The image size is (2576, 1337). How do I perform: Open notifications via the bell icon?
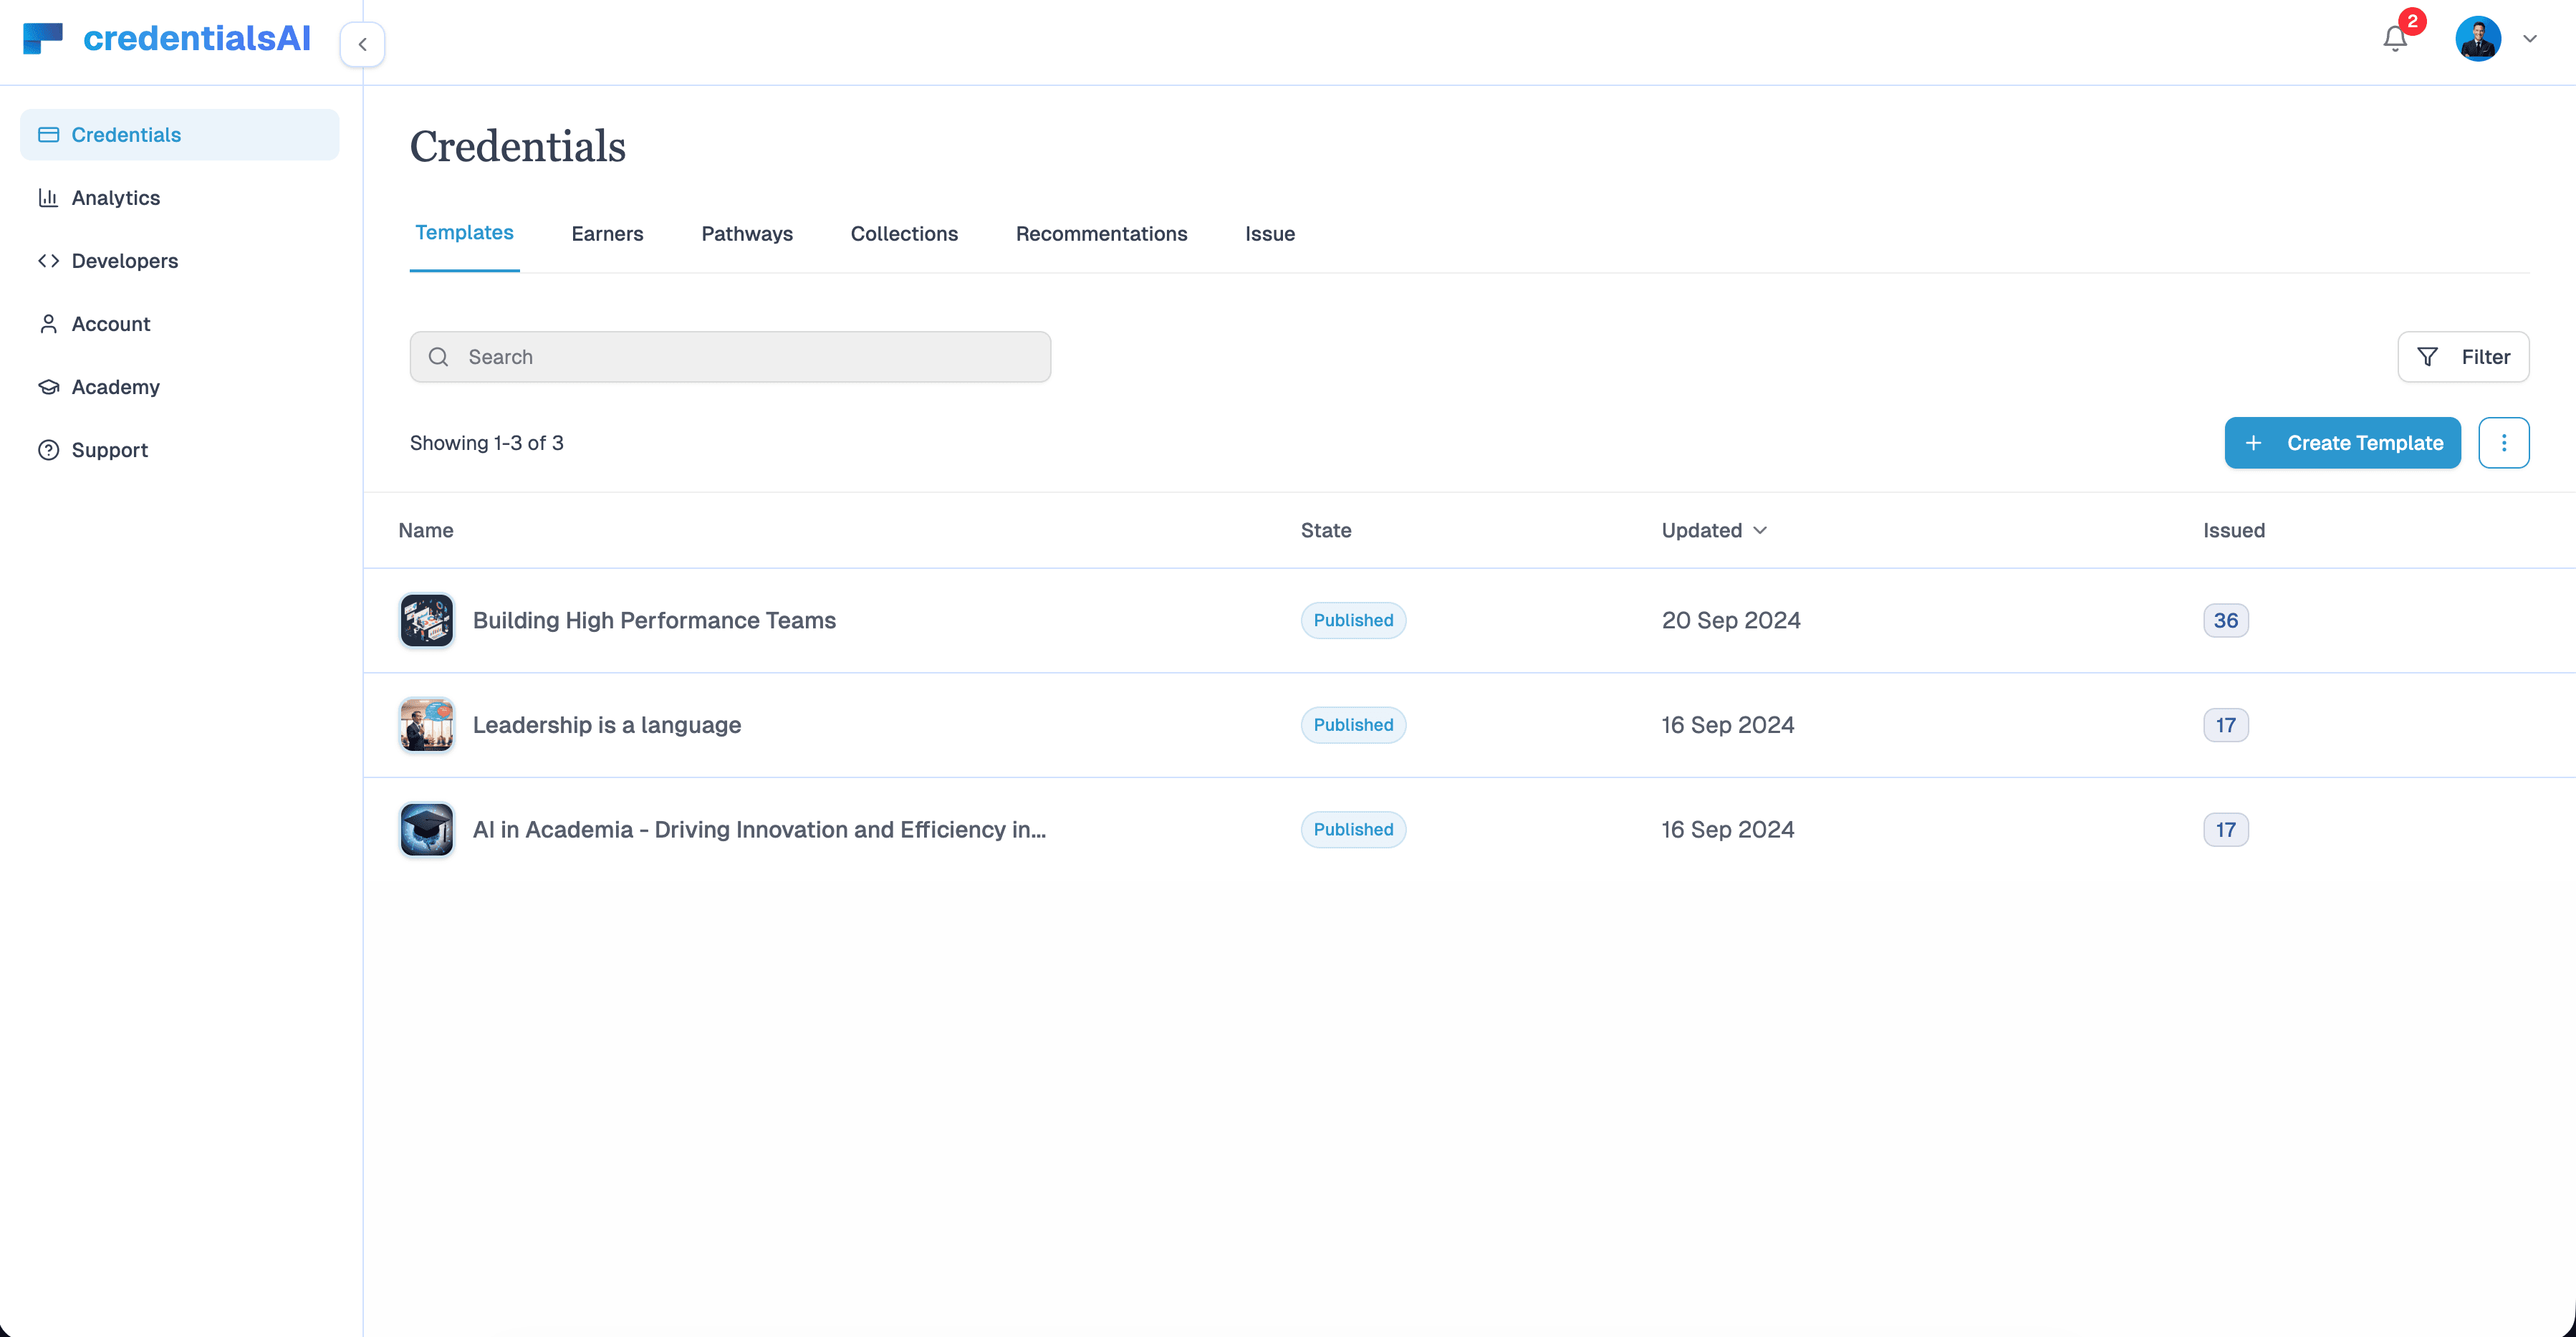[x=2394, y=38]
